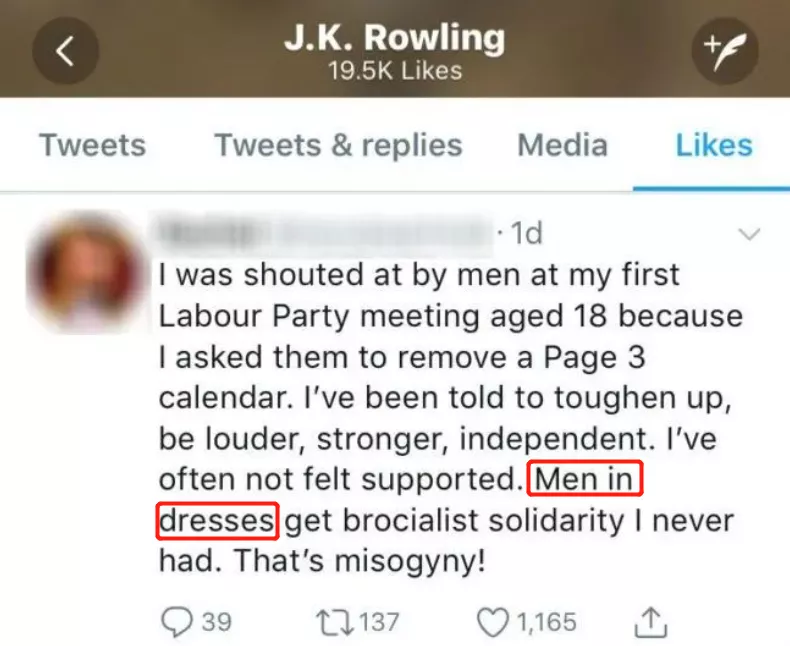Click the reply speech bubble icon
The height and width of the screenshot is (646, 790).
(x=178, y=622)
